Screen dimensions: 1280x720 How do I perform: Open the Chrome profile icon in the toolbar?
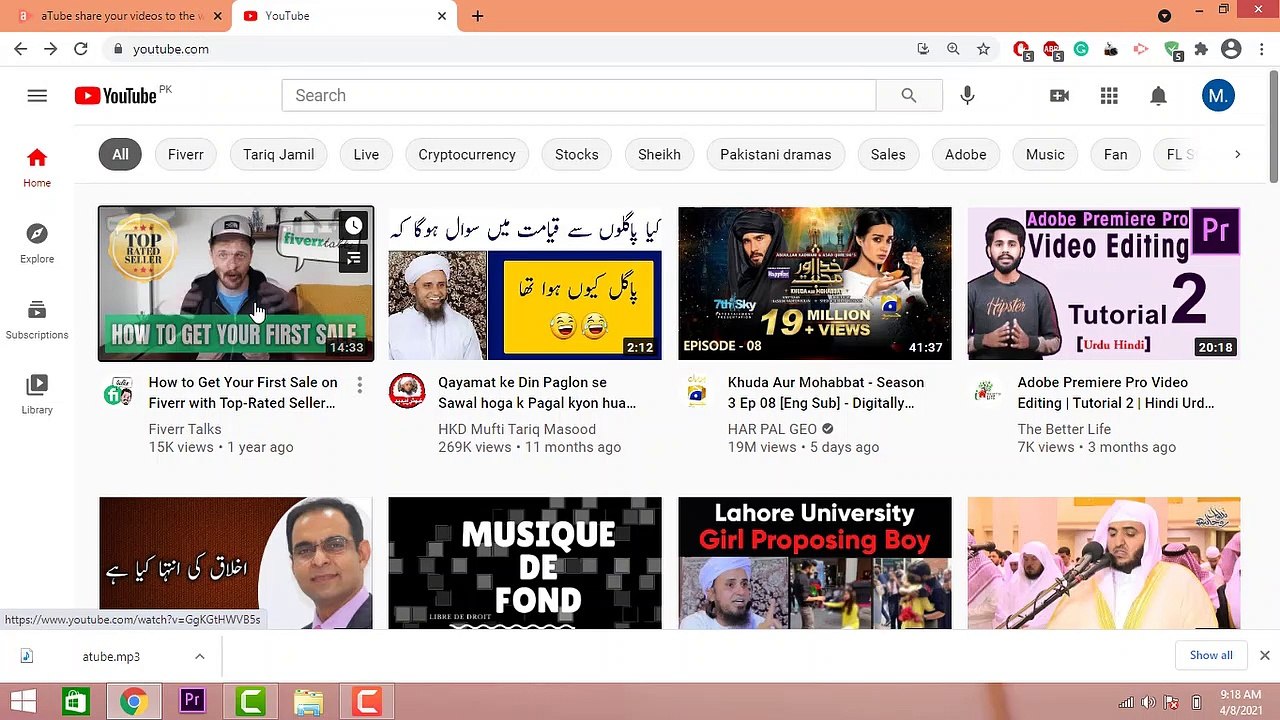(1231, 49)
